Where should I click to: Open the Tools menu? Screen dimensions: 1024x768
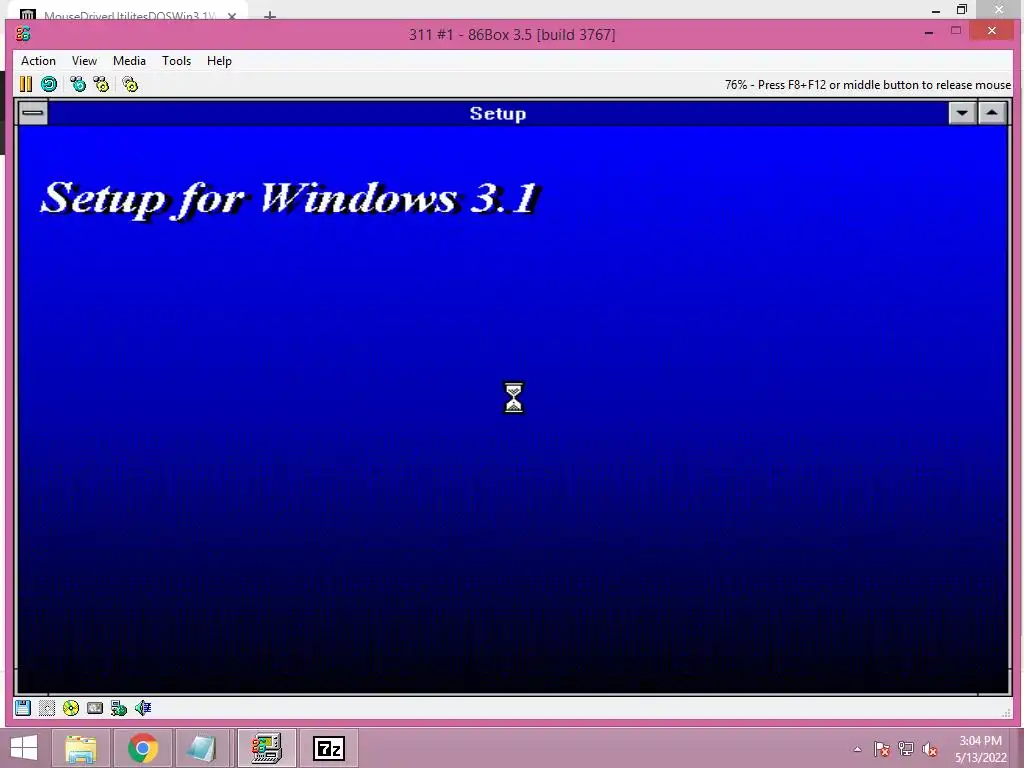(176, 61)
